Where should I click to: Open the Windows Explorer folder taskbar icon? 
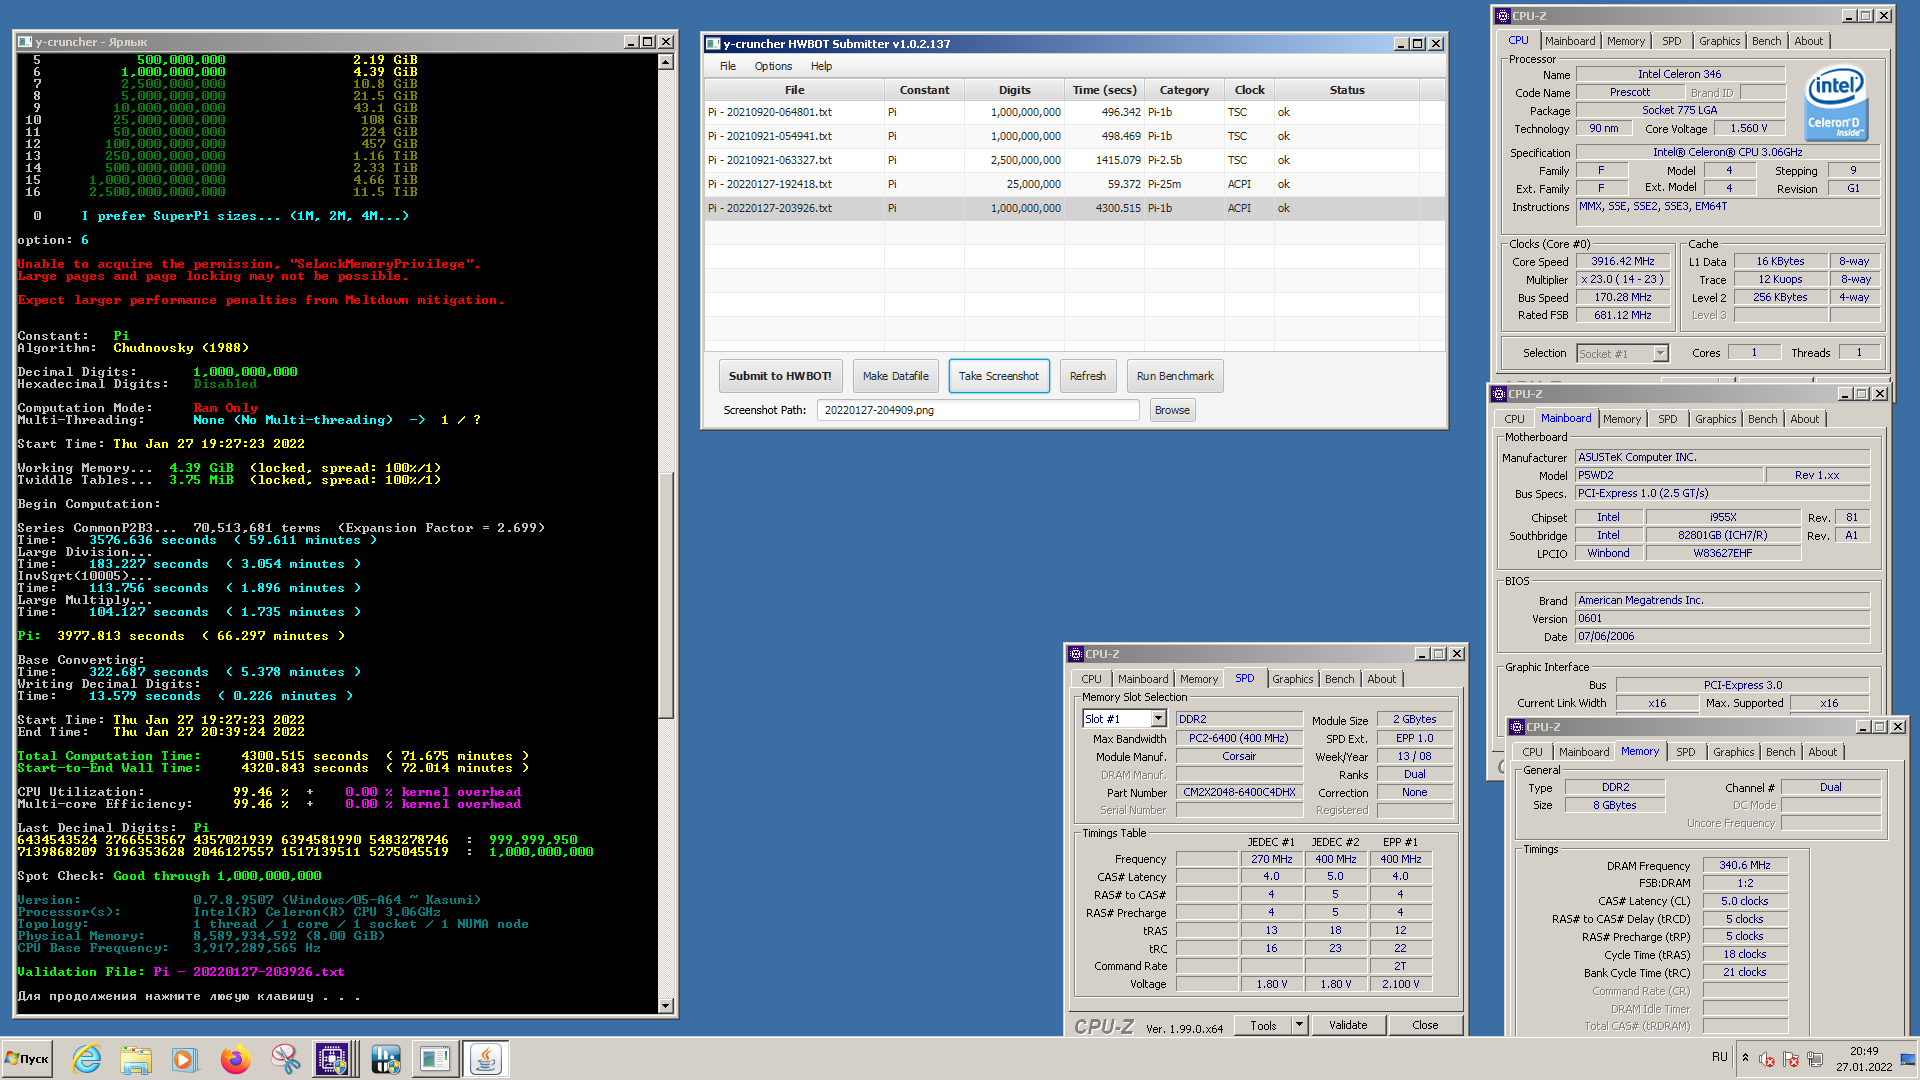(x=135, y=1059)
